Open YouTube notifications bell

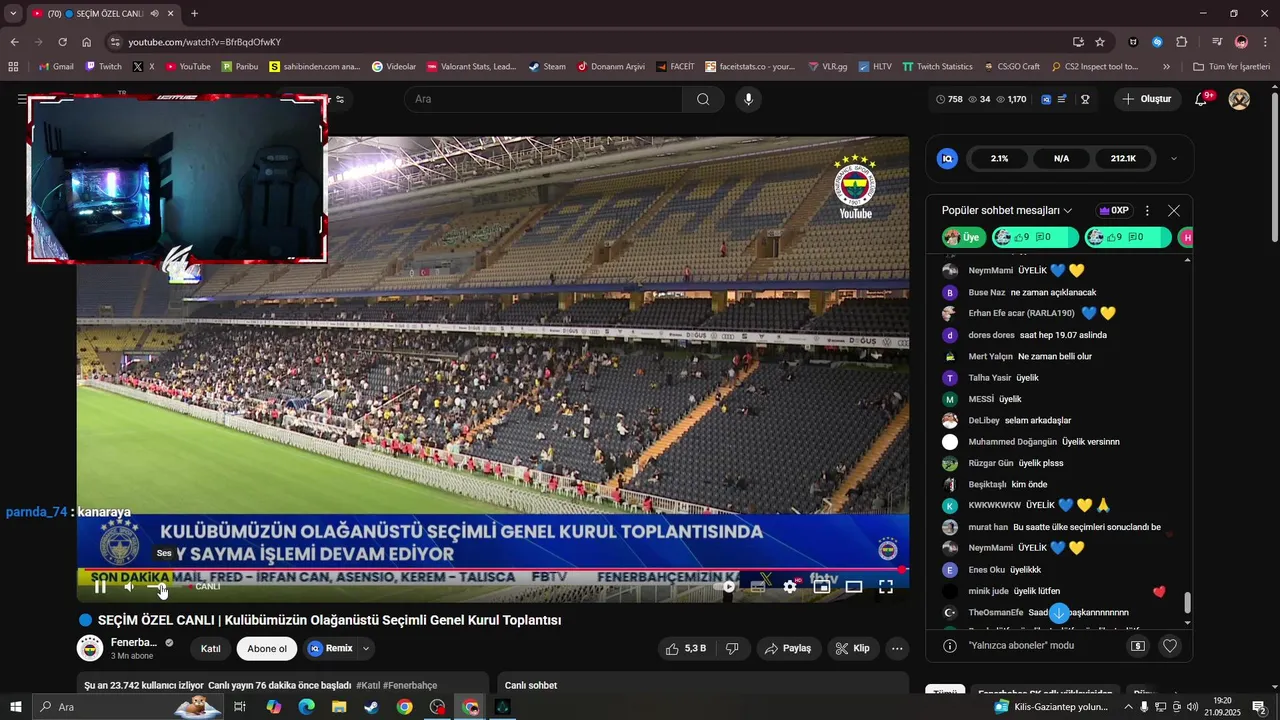click(1202, 99)
